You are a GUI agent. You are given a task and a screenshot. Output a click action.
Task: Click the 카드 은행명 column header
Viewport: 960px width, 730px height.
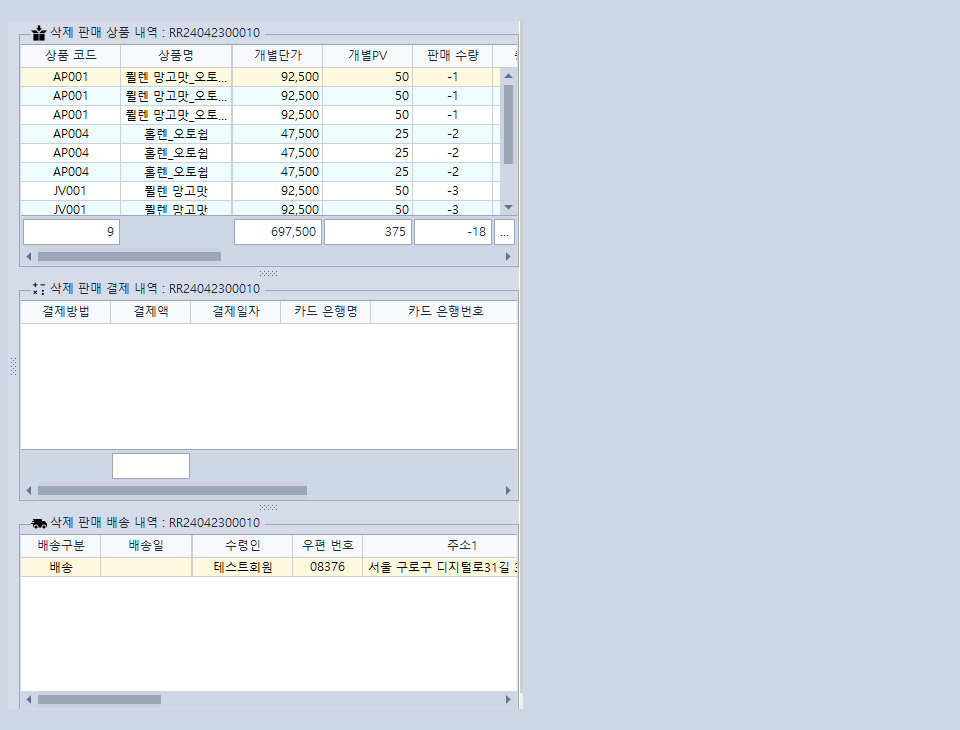click(325, 311)
